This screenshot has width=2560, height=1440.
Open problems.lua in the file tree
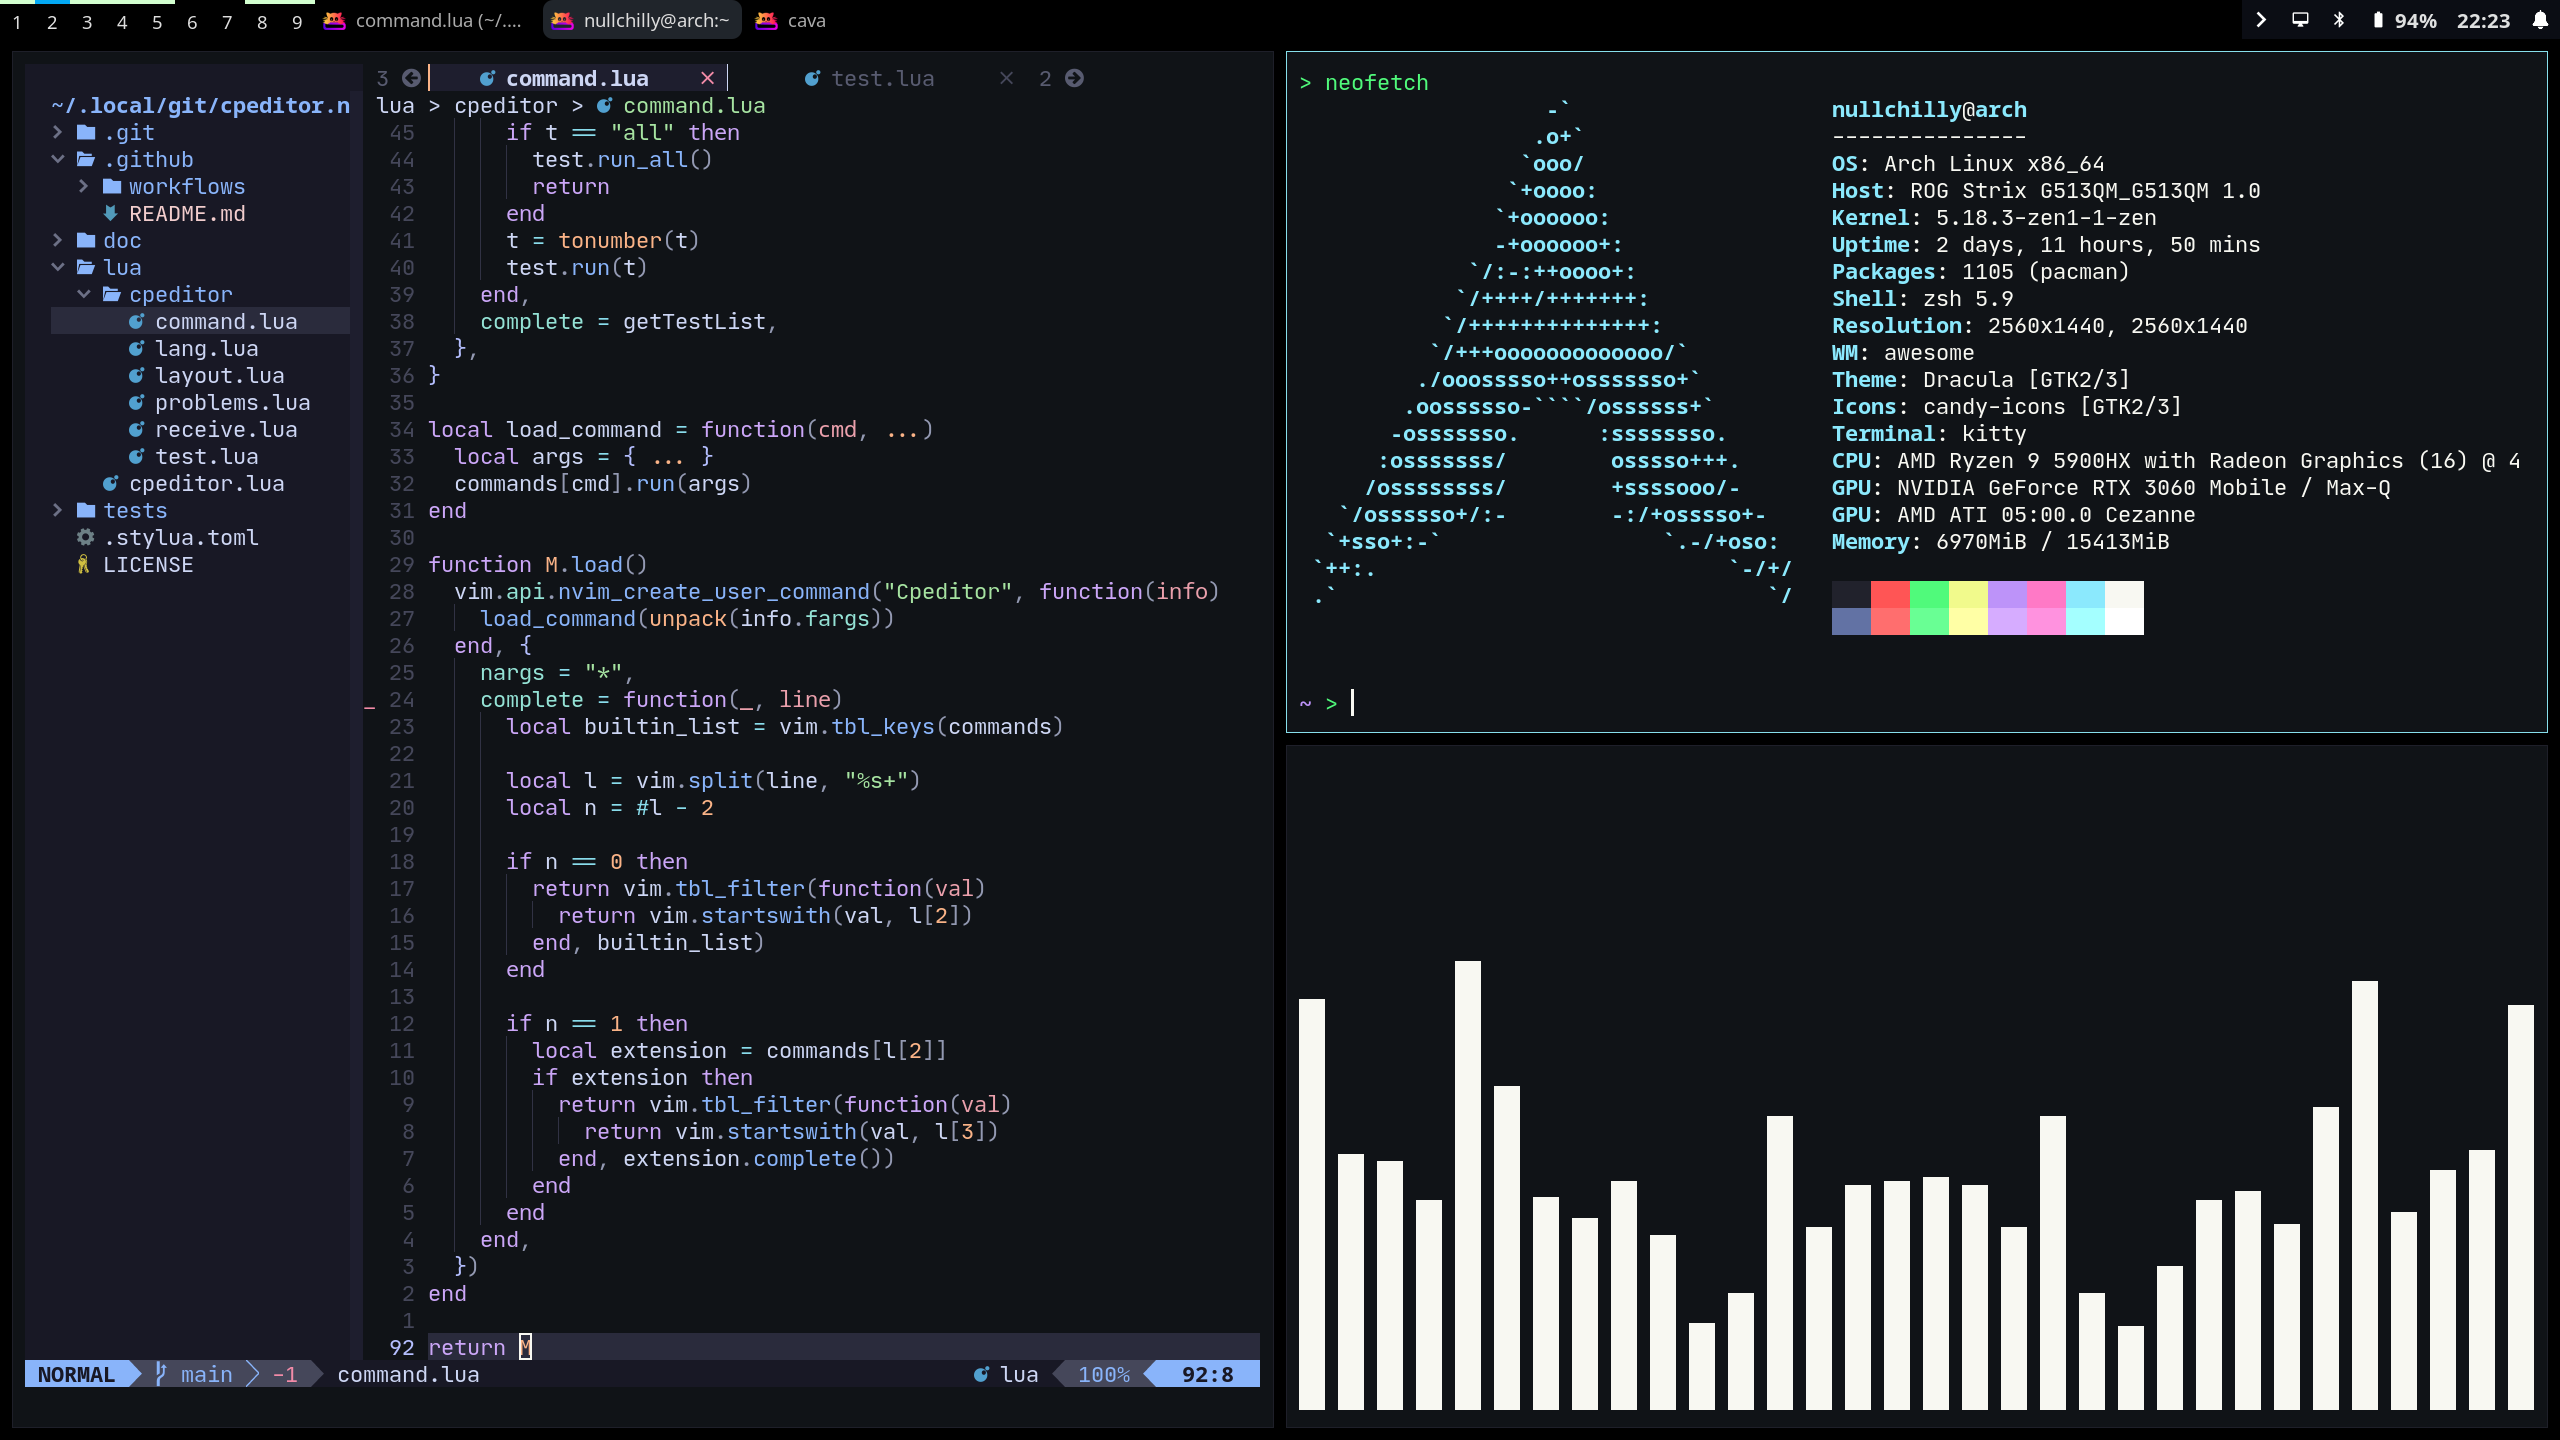pyautogui.click(x=232, y=402)
